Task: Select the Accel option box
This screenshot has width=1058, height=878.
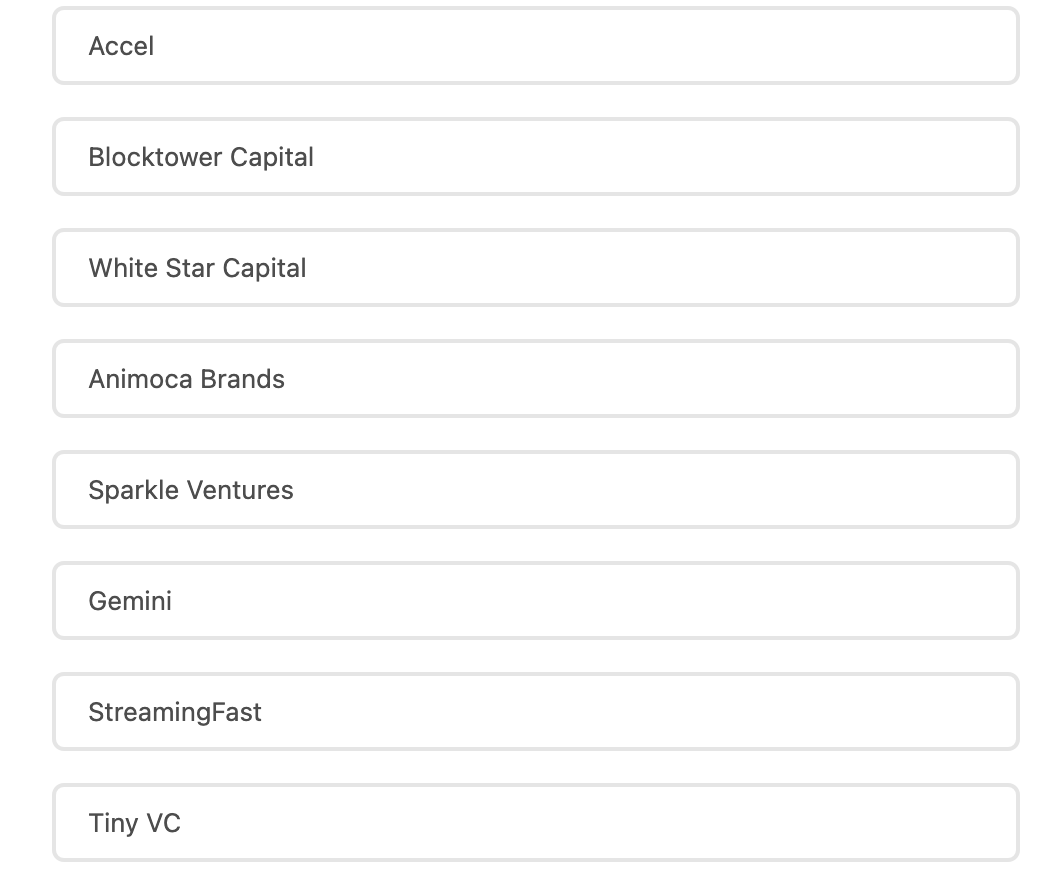Action: tap(535, 46)
